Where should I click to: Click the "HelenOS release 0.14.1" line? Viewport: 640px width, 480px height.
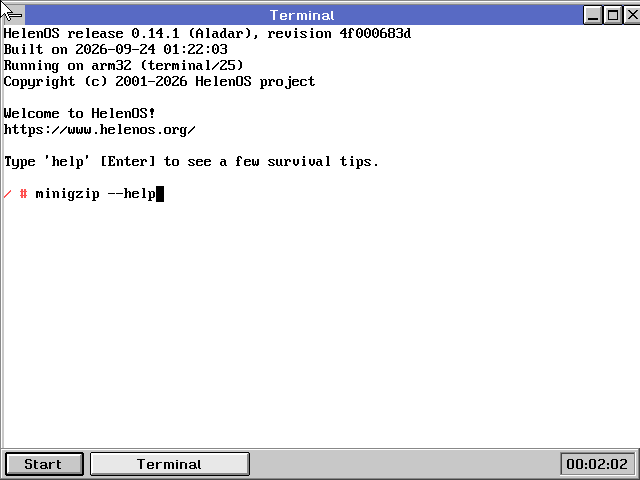207,33
